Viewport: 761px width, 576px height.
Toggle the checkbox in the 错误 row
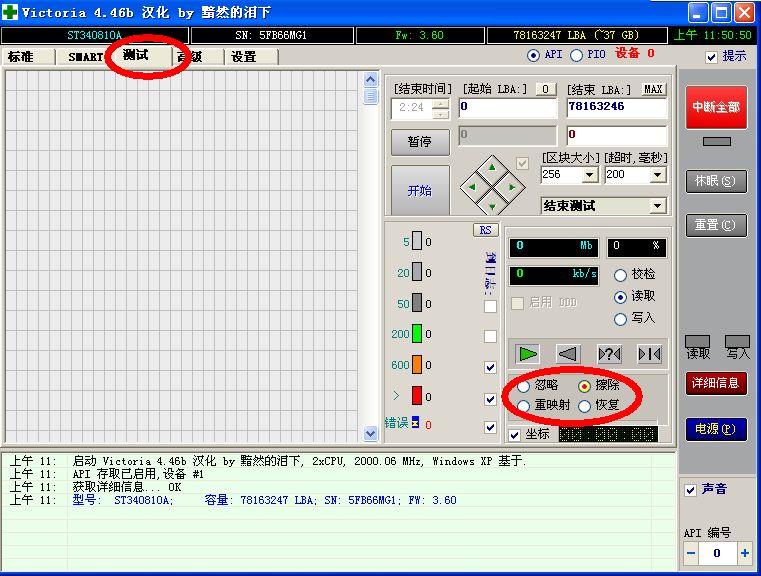(490, 427)
